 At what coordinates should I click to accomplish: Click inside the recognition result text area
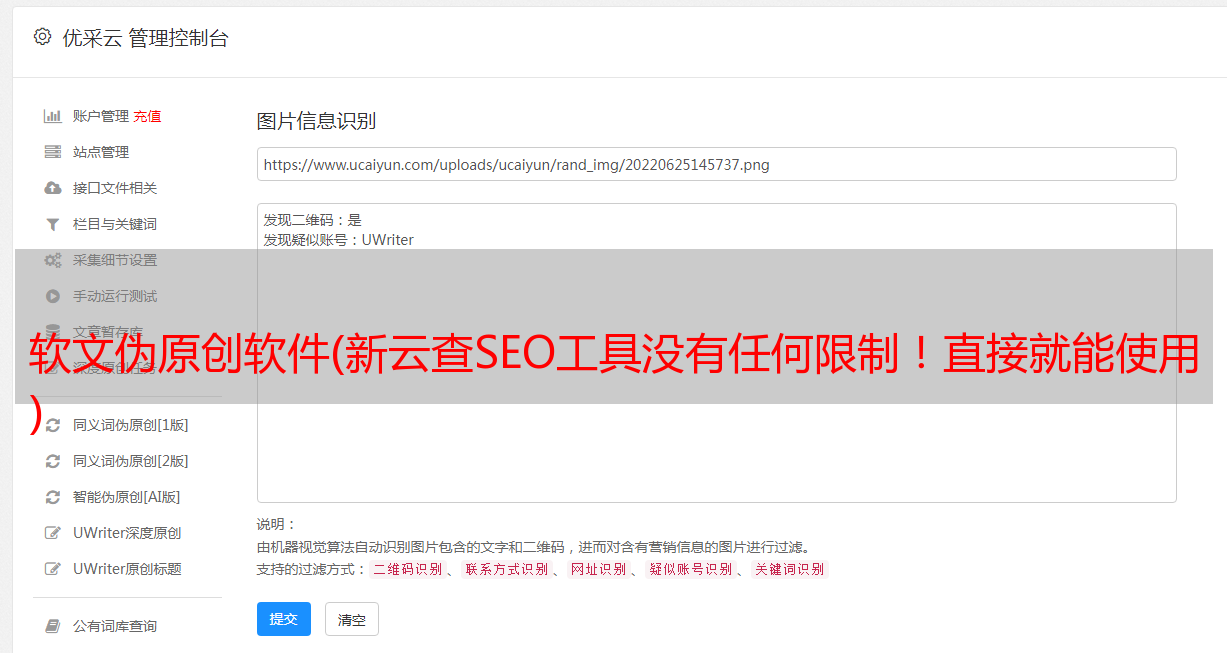pos(716,352)
